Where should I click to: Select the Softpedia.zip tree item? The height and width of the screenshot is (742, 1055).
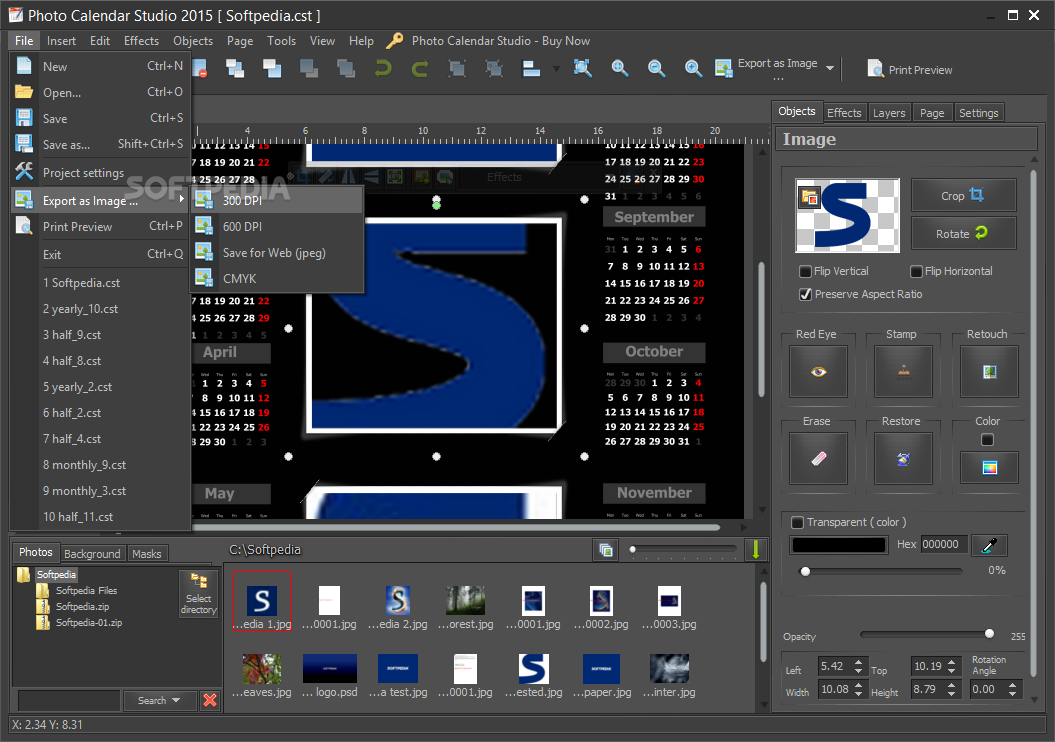pos(82,606)
